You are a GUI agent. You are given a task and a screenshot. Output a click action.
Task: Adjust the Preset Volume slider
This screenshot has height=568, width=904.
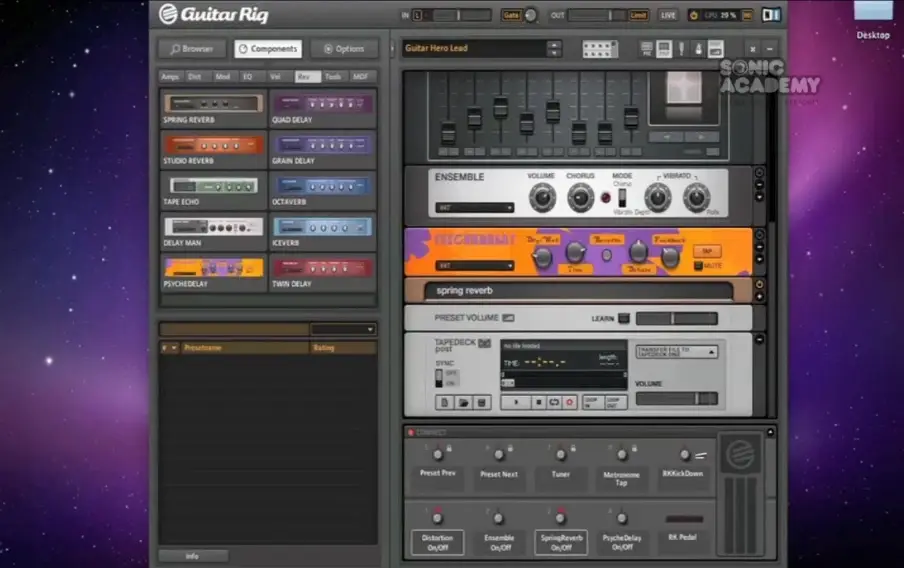point(676,318)
